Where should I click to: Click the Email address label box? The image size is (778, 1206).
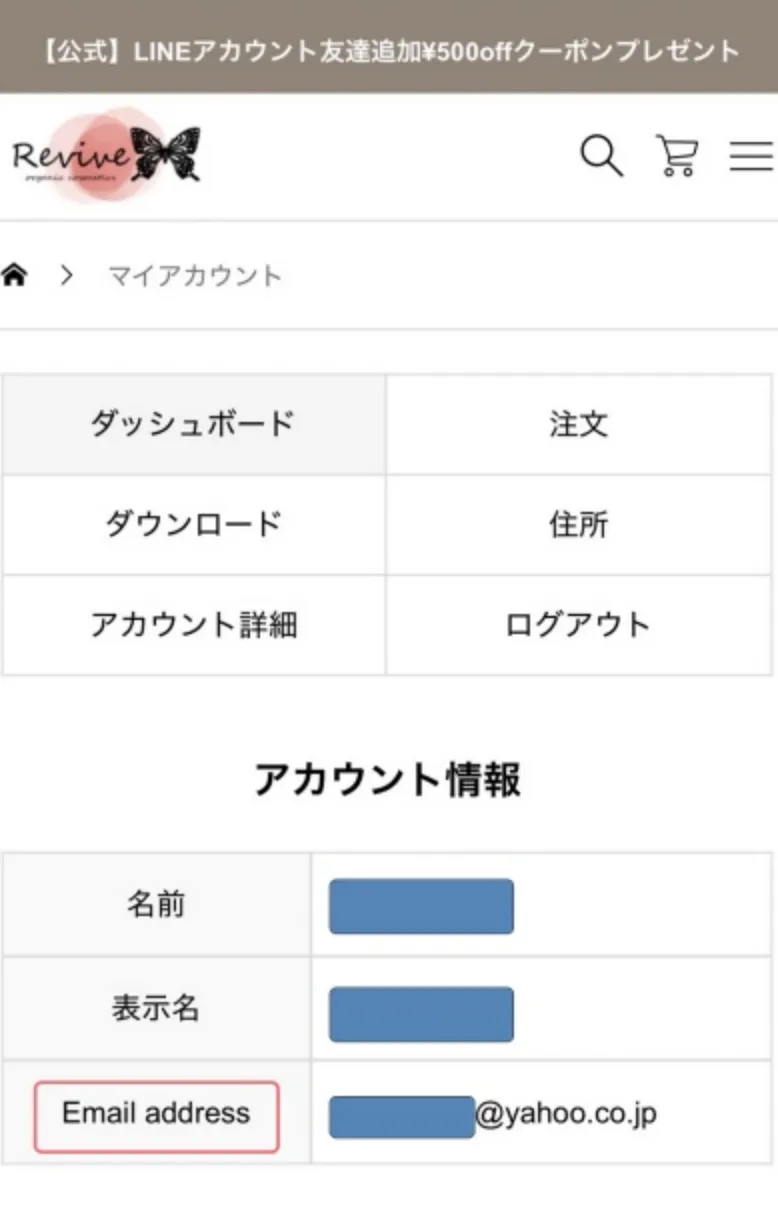tap(156, 1114)
